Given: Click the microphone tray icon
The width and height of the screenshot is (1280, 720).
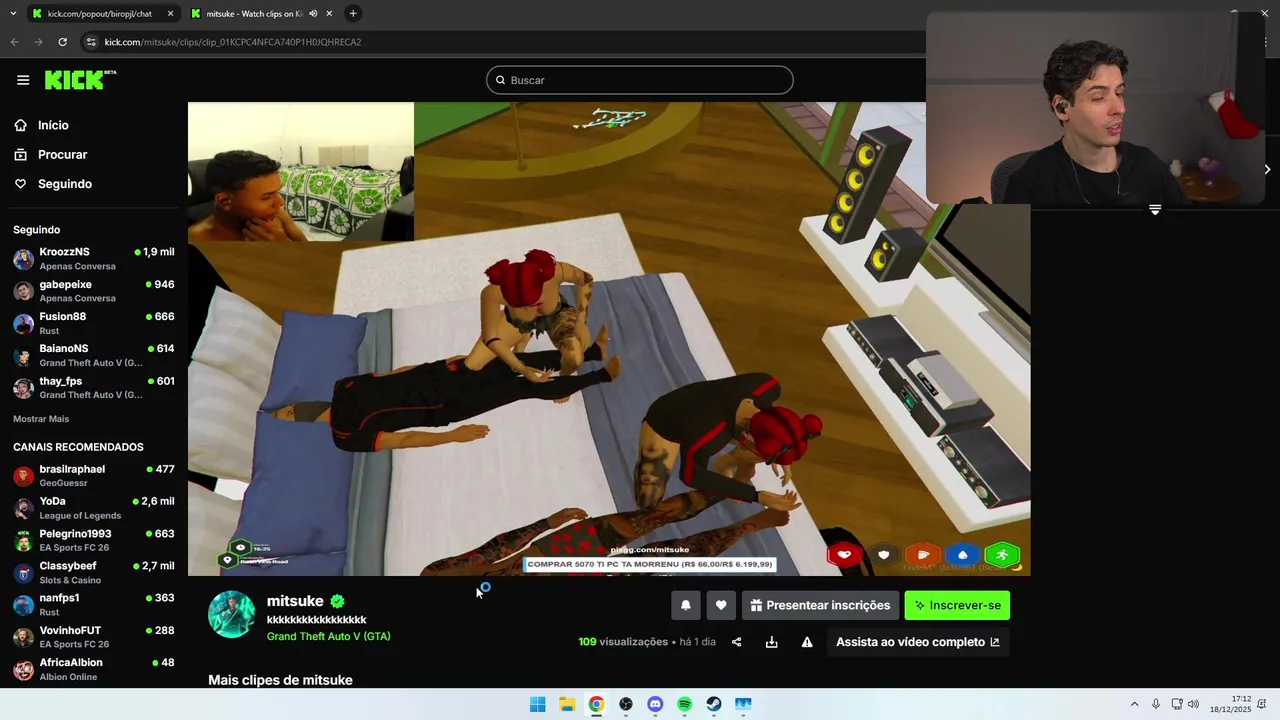Looking at the screenshot, I should 1156,704.
